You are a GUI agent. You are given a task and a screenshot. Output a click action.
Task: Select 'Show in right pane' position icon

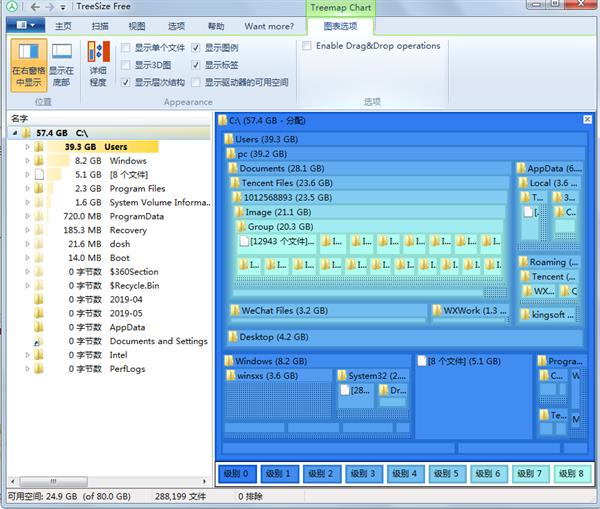tap(29, 65)
